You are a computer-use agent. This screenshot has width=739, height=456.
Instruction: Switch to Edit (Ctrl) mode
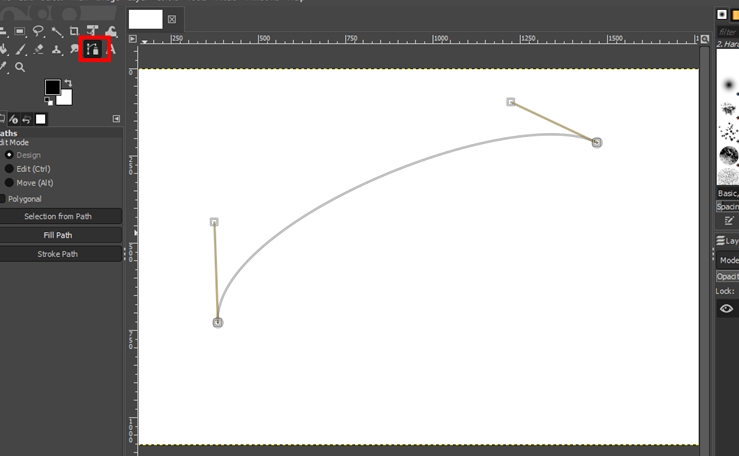tap(10, 169)
